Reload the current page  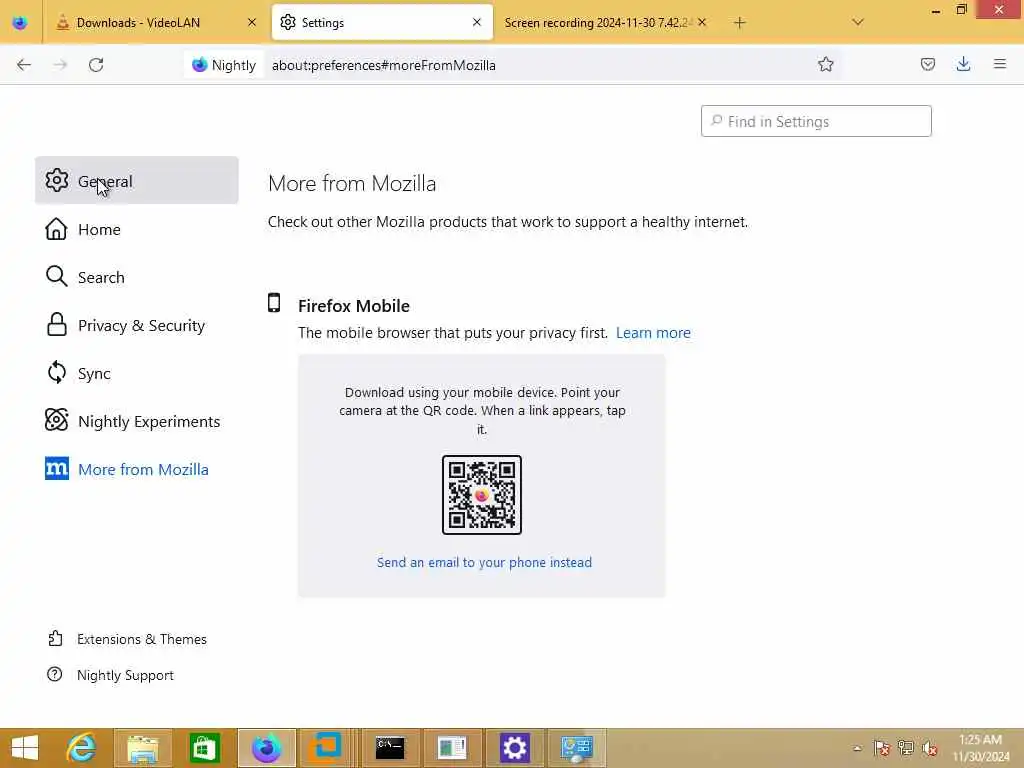[x=96, y=65]
